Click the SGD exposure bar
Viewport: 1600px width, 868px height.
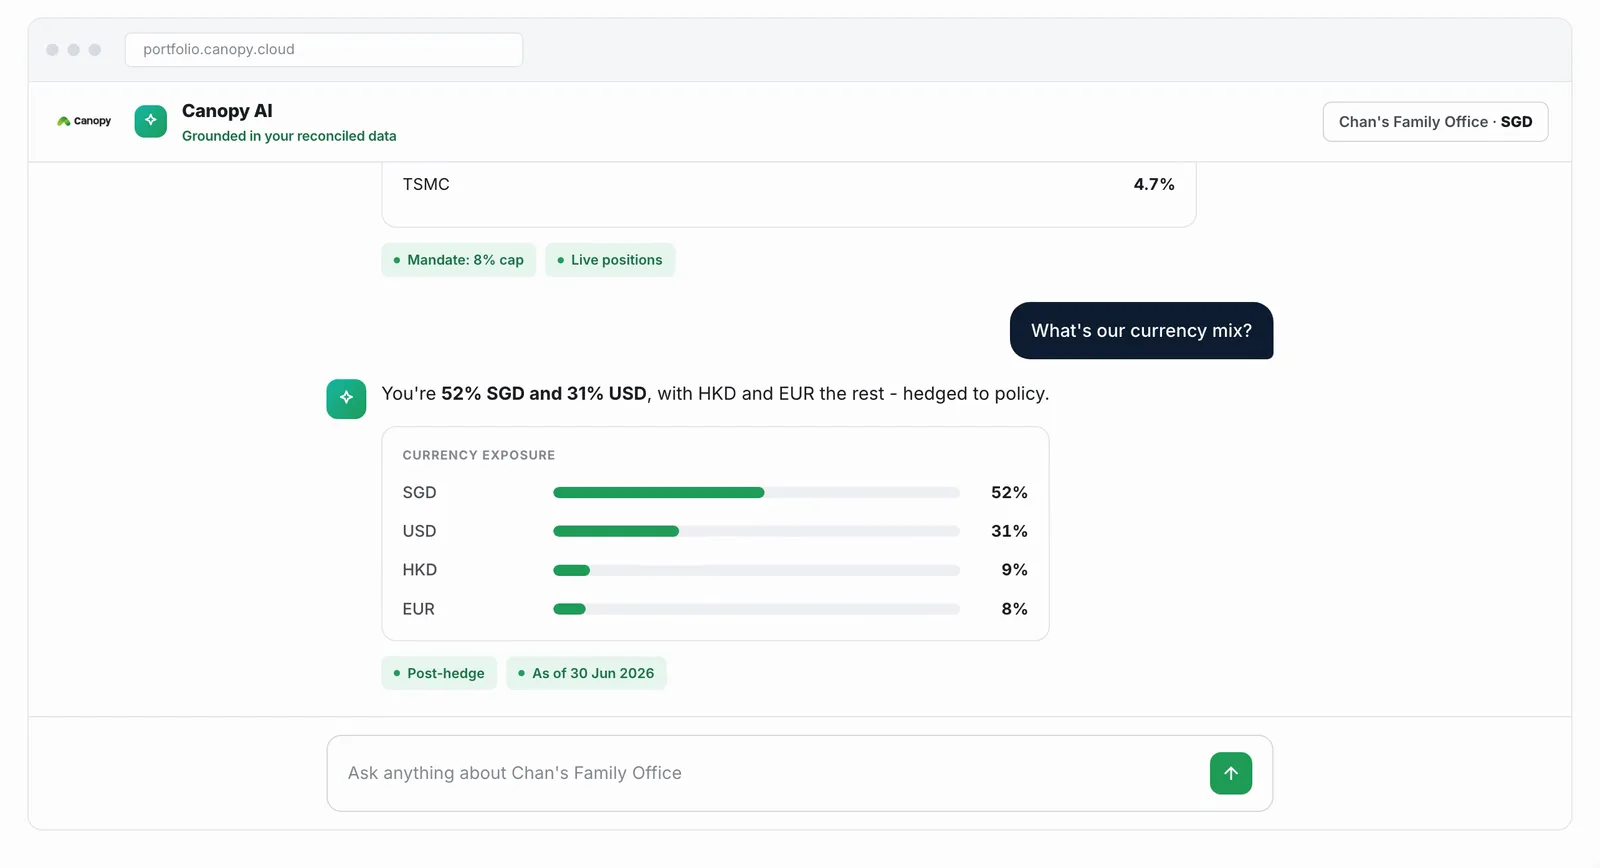756,493
